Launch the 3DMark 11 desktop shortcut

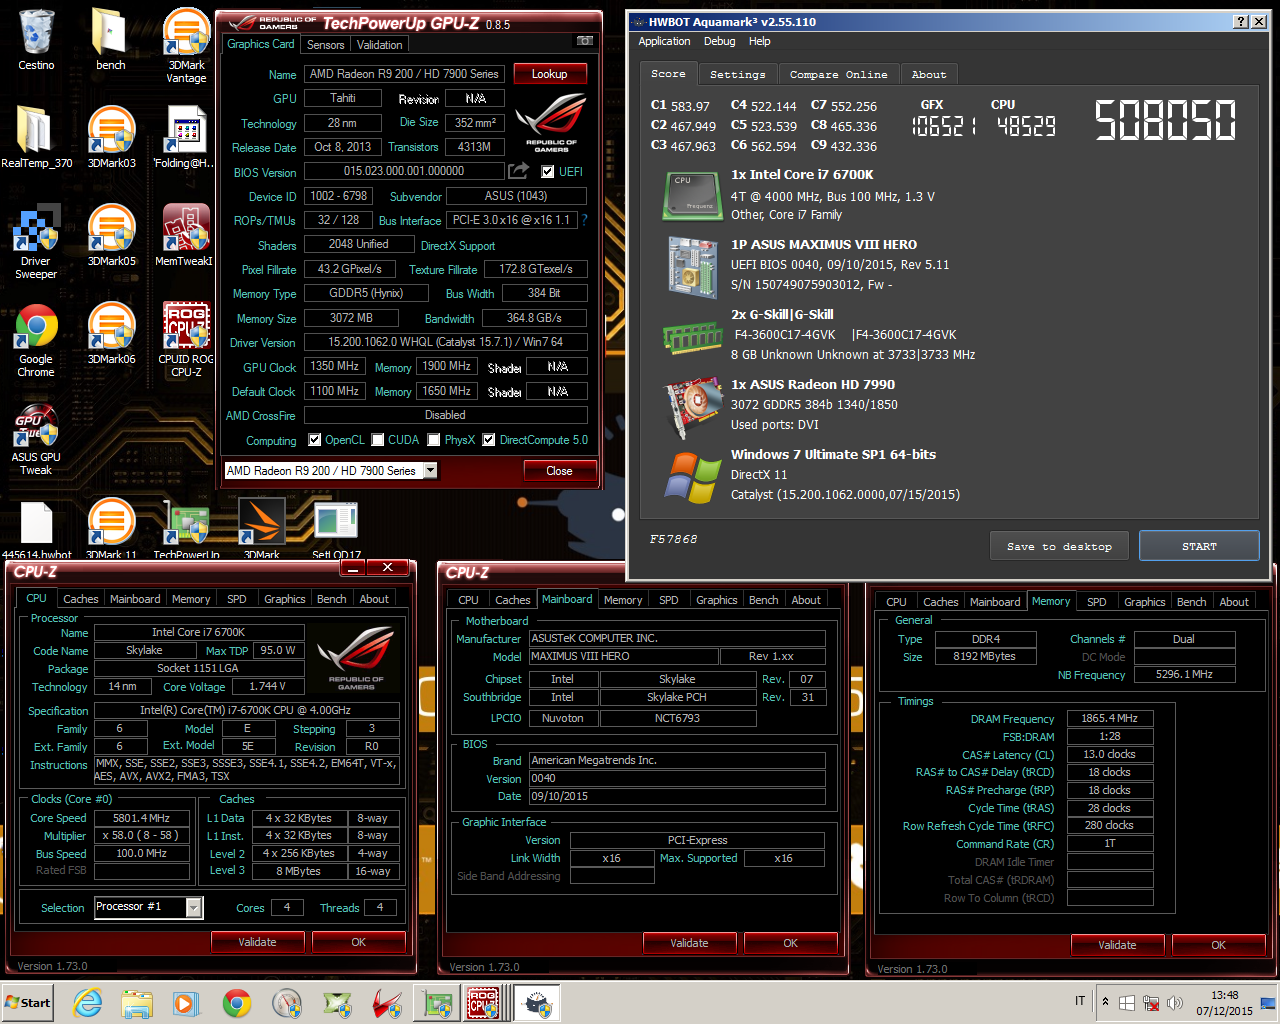[x=111, y=529]
